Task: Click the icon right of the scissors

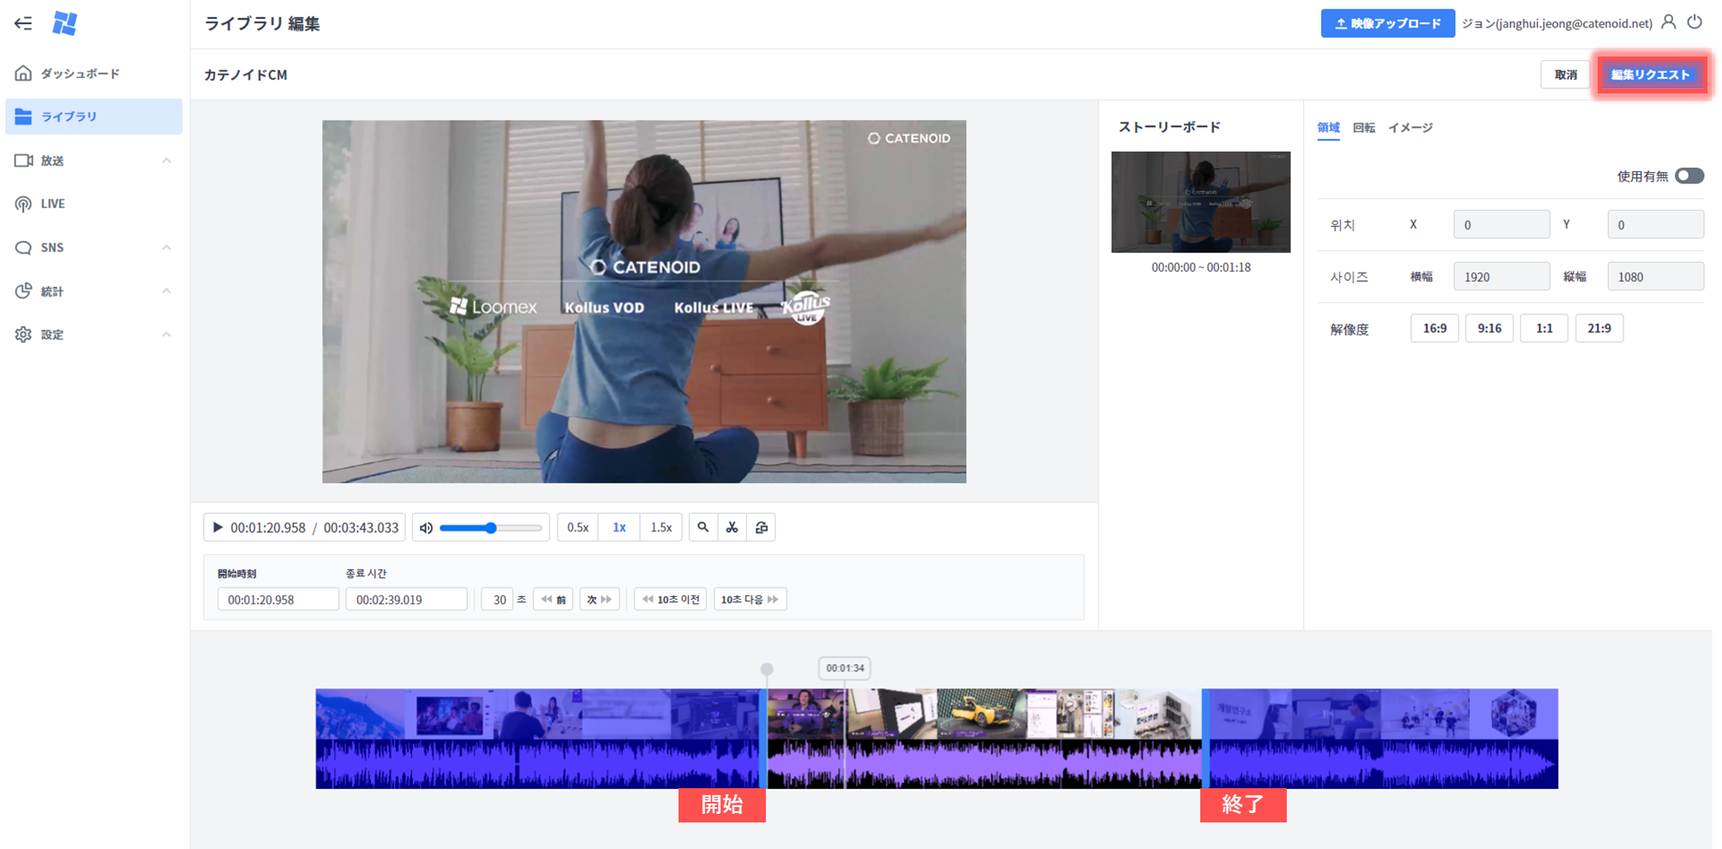Action: pos(761,527)
